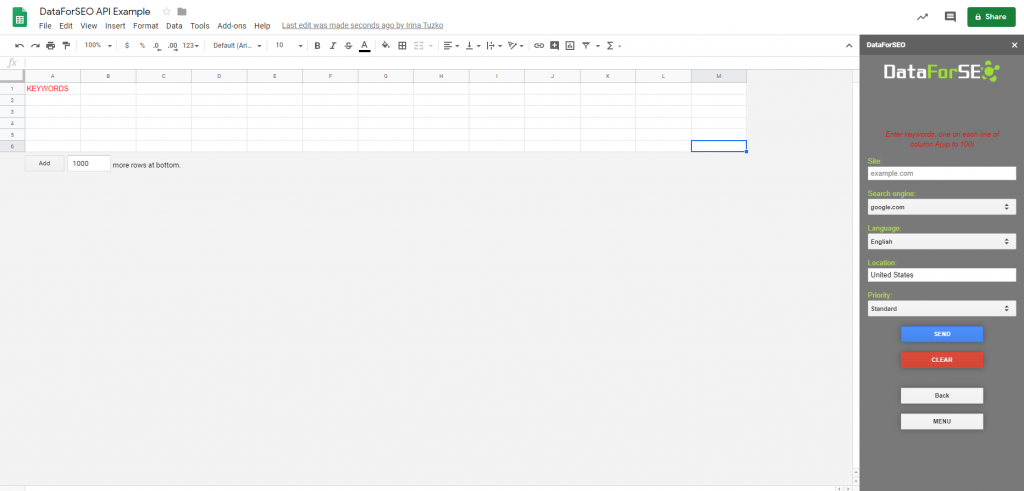Open the font family dropdown
The height and width of the screenshot is (491, 1024).
(x=238, y=46)
